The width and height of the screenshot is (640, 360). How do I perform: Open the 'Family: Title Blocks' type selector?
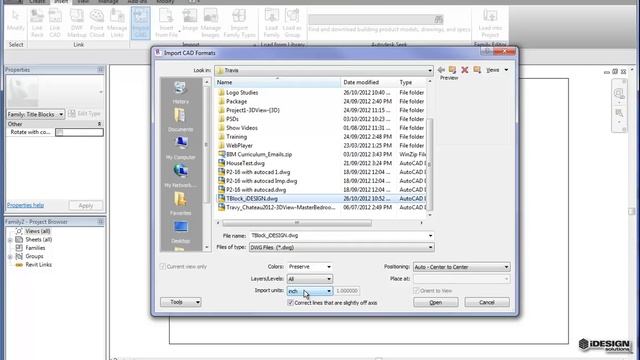pyautogui.click(x=36, y=114)
